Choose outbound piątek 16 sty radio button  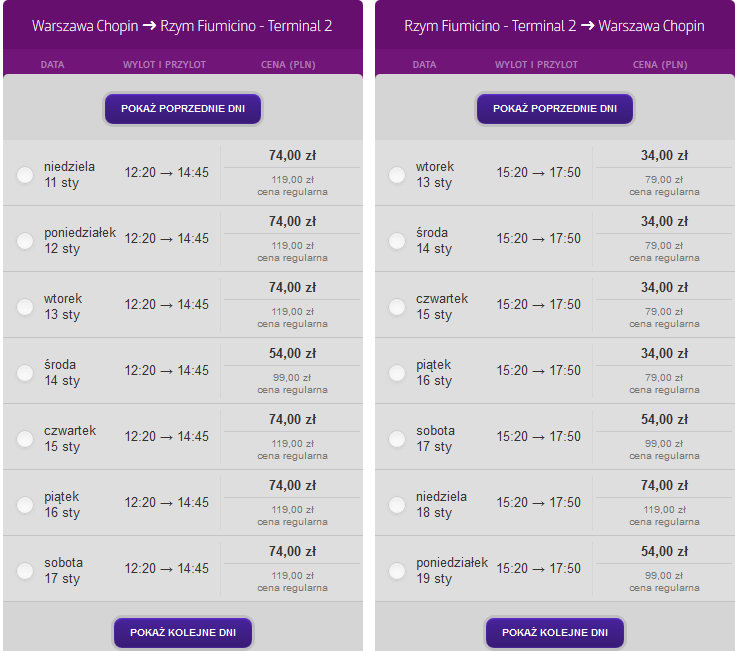click(25, 505)
